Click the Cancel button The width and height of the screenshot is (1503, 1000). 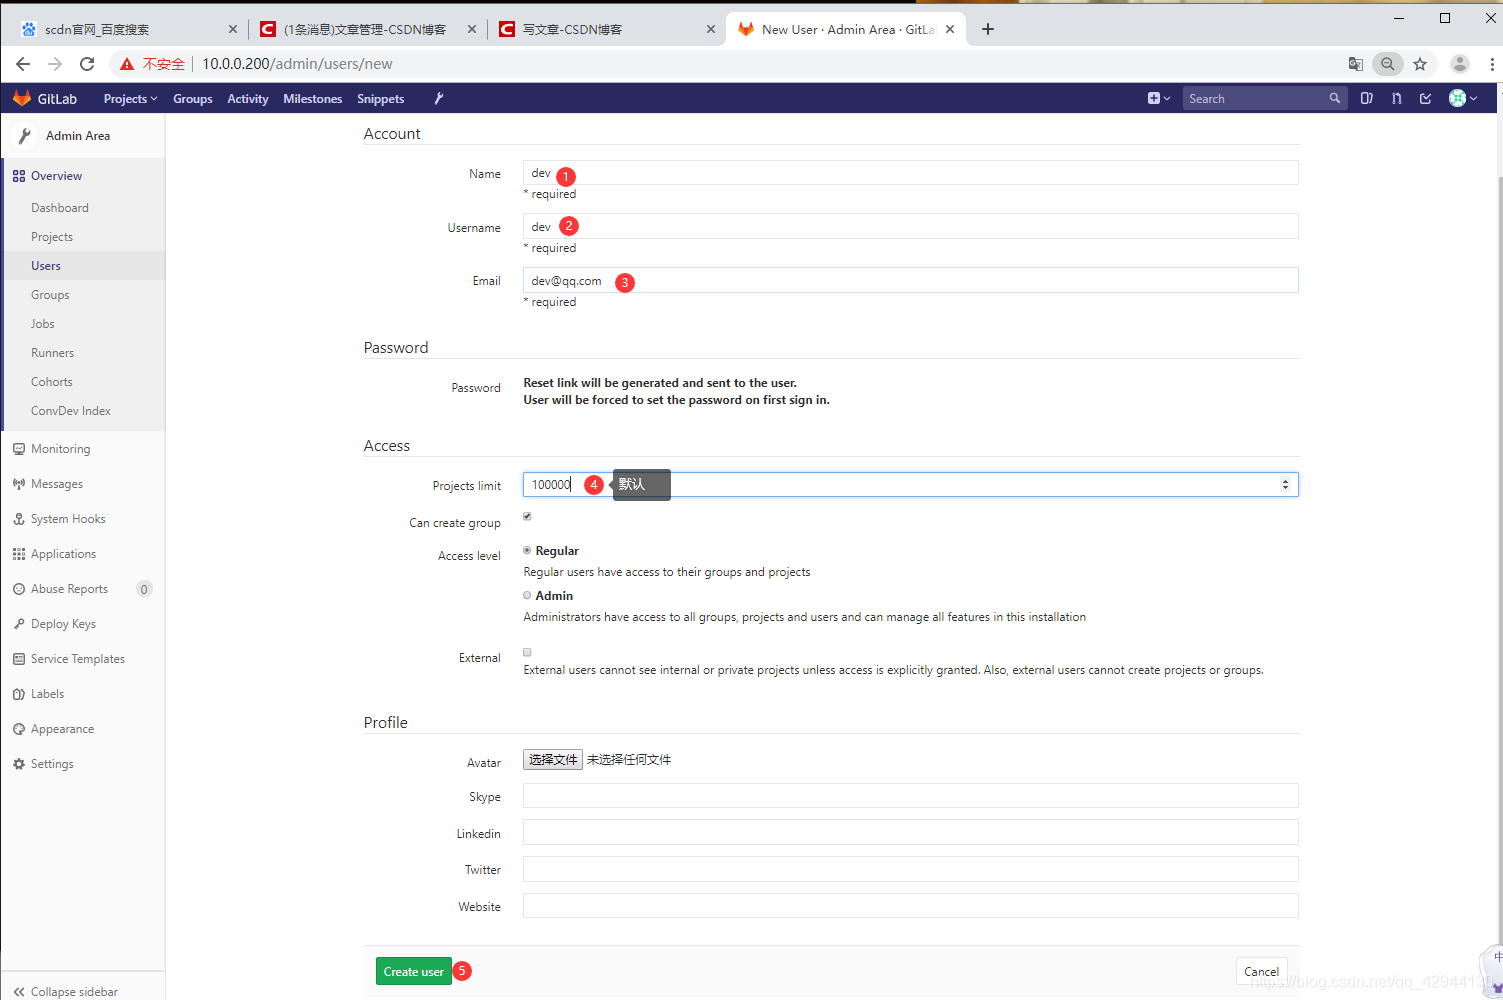1261,971
